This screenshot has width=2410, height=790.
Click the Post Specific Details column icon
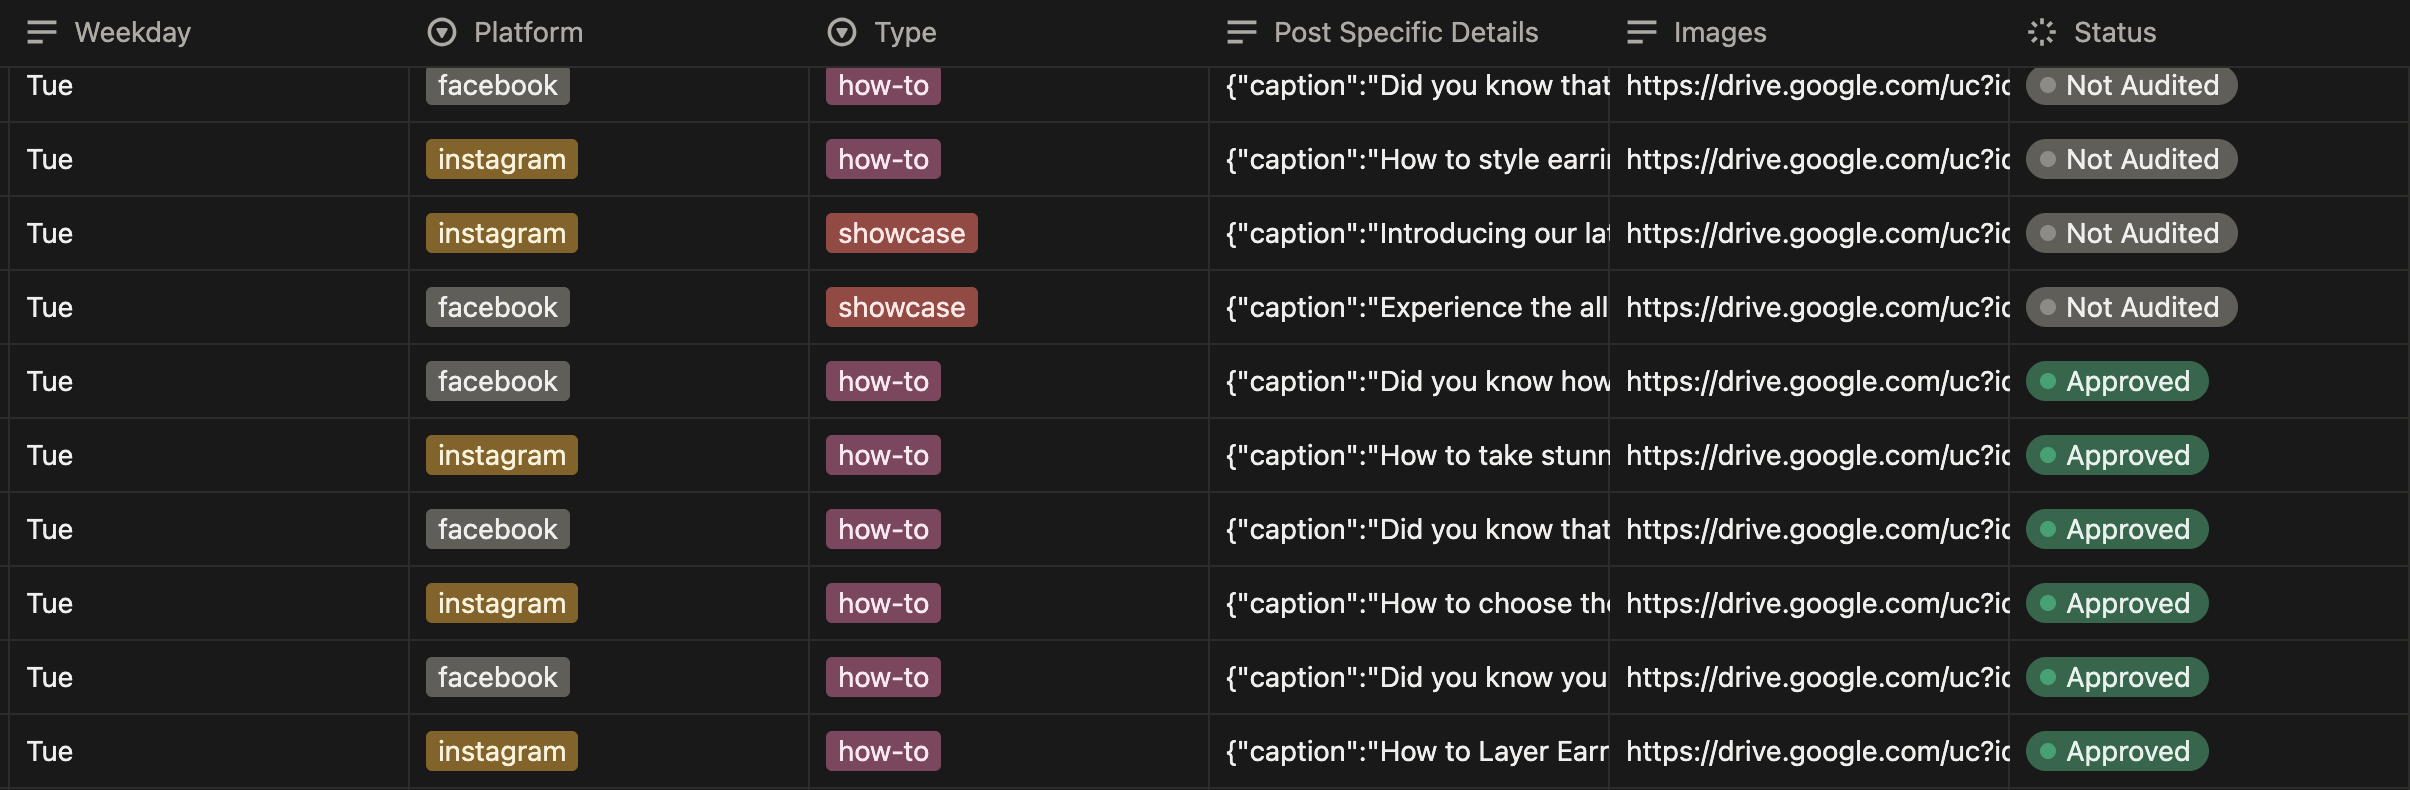(1241, 33)
